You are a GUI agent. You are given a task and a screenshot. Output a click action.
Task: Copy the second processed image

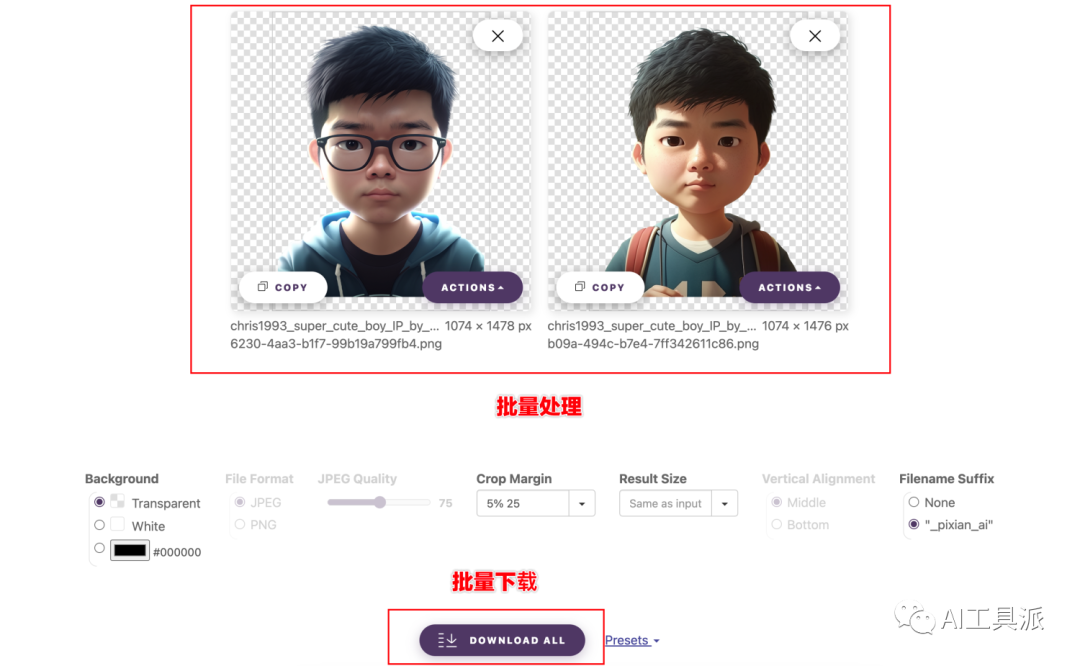(x=600, y=287)
